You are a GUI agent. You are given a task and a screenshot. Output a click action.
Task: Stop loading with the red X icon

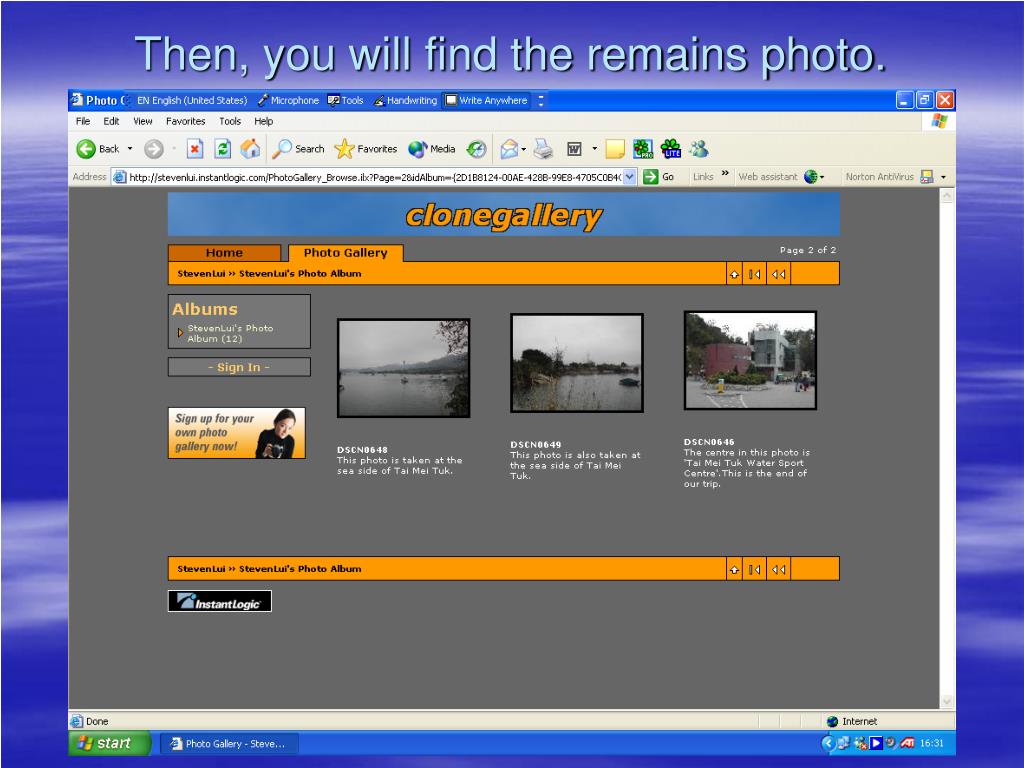point(195,150)
